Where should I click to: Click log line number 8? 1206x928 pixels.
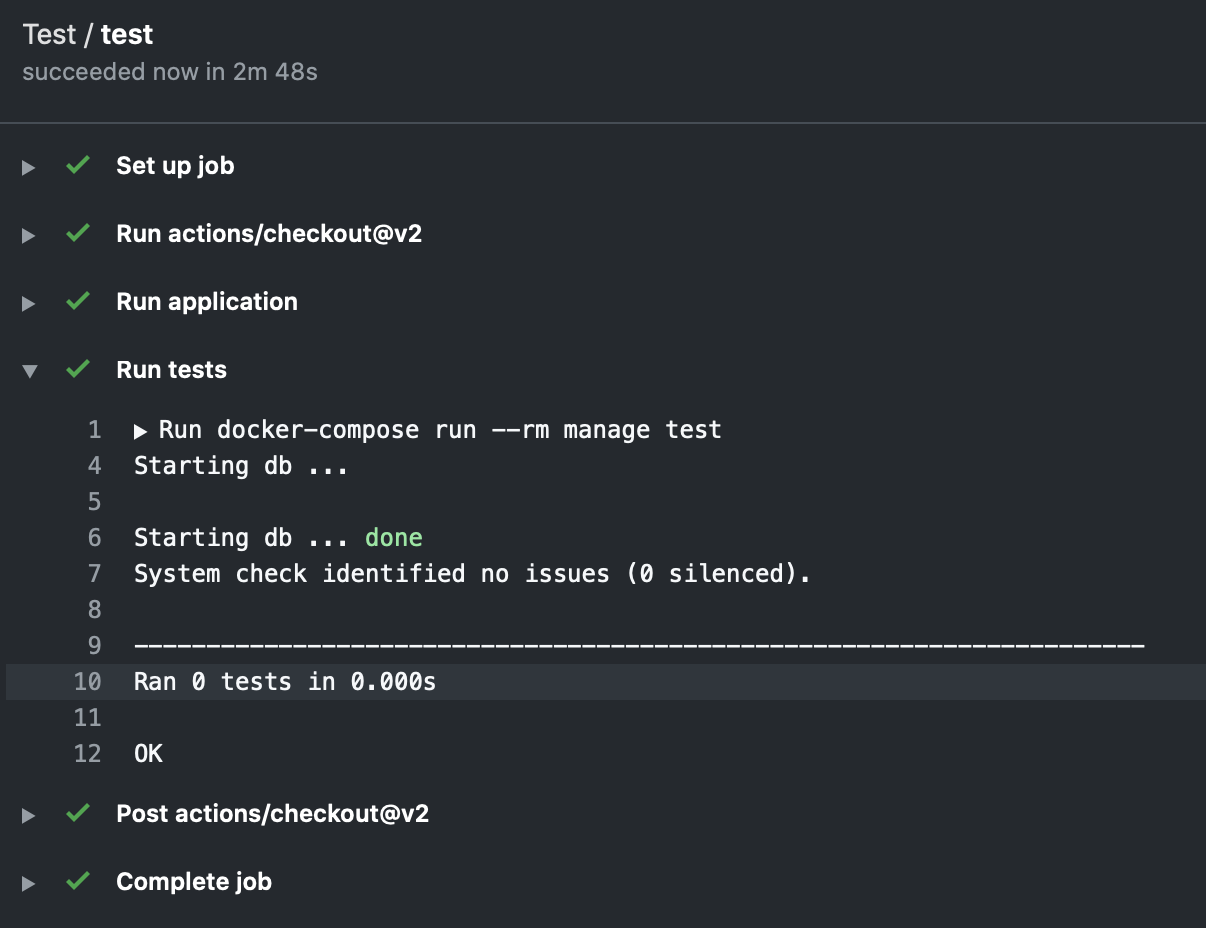(94, 610)
